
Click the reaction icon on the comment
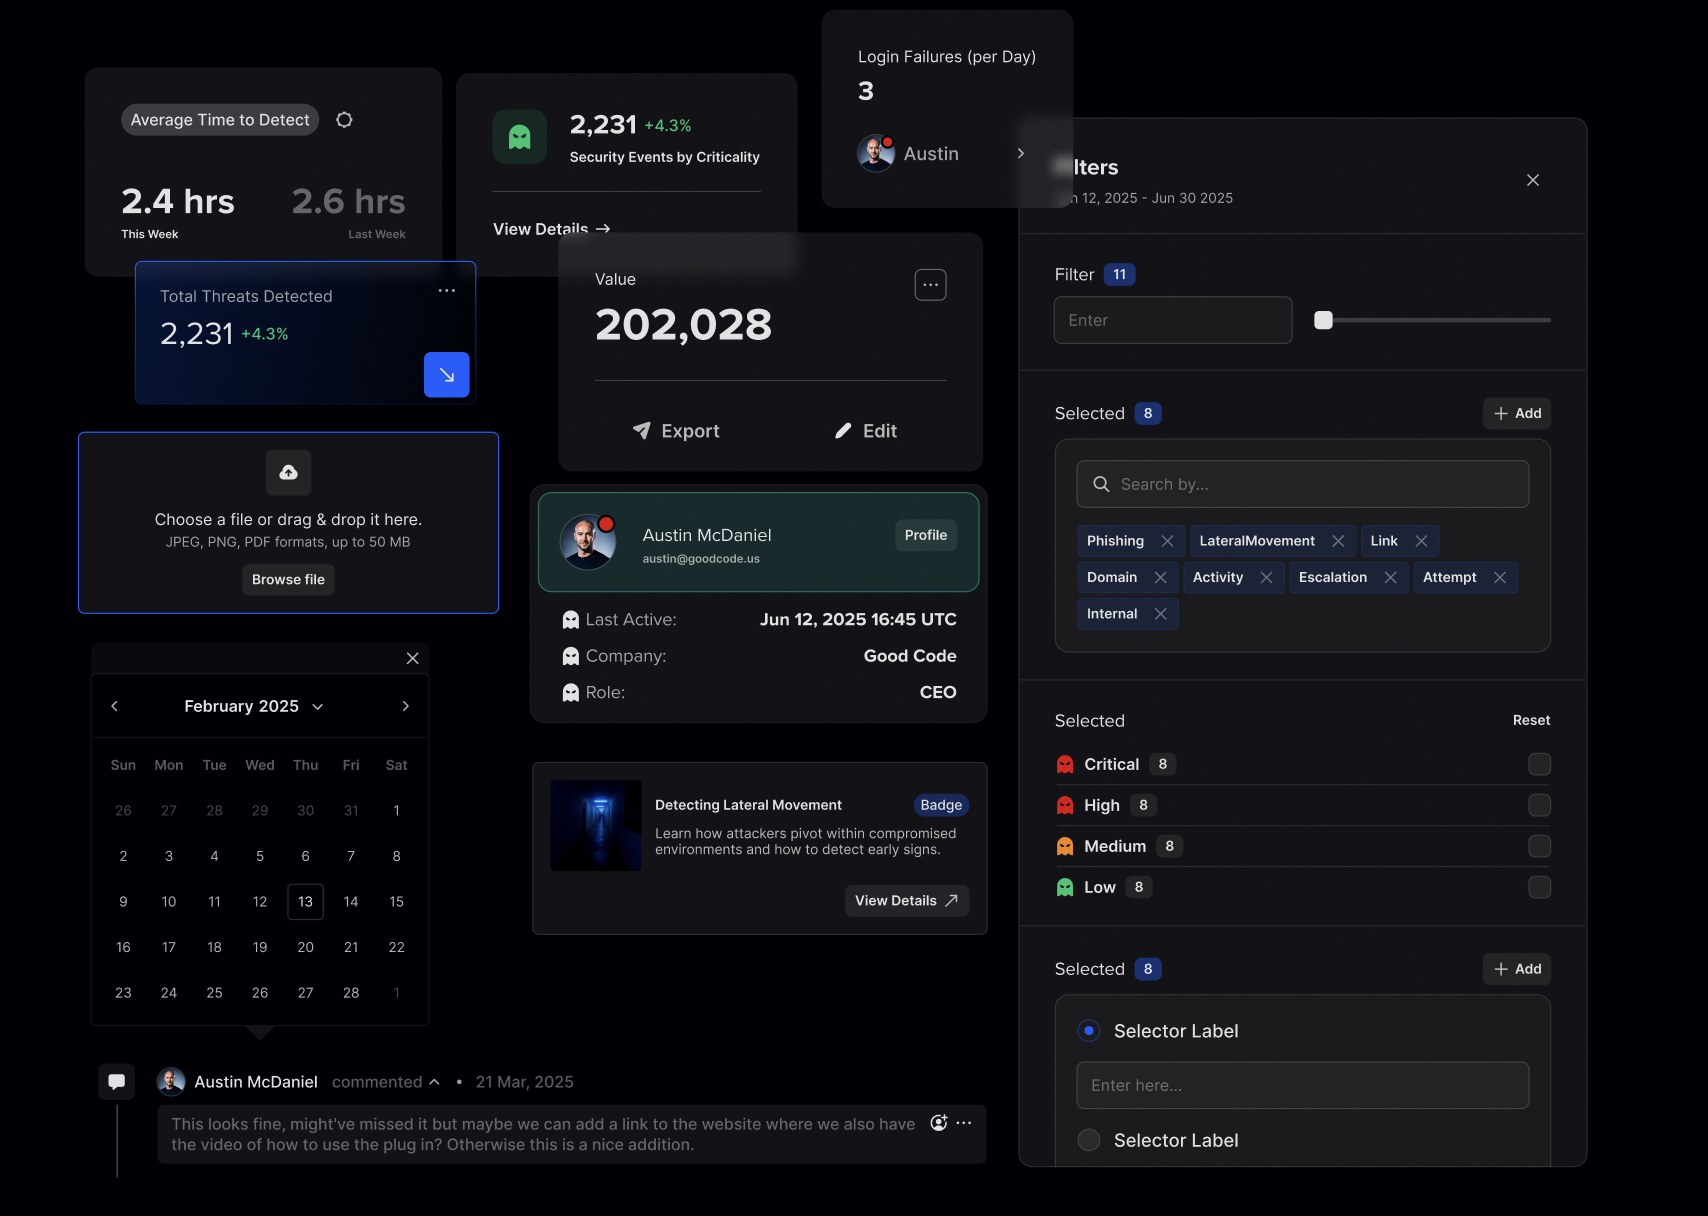point(939,1123)
